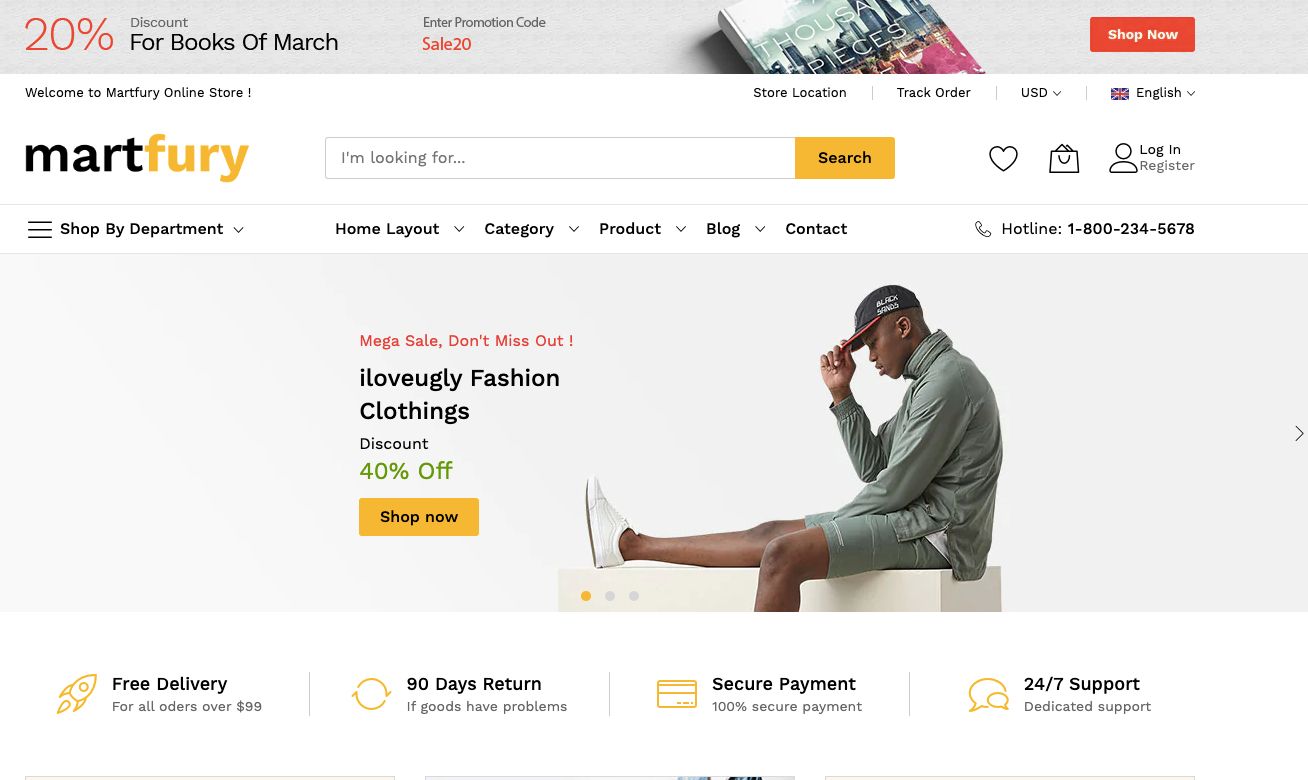Open the shopping cart bag icon

click(1064, 158)
